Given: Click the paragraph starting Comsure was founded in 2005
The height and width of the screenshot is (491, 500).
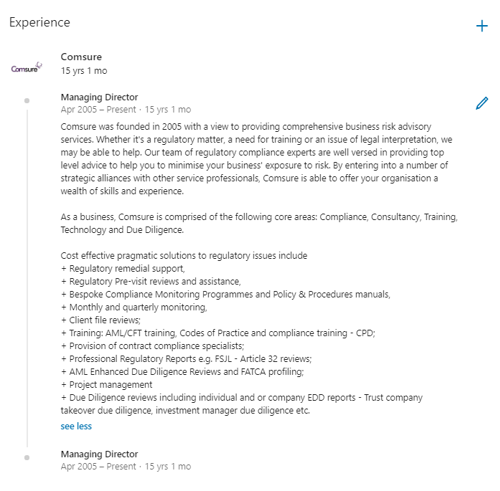Looking at the screenshot, I should [256, 159].
